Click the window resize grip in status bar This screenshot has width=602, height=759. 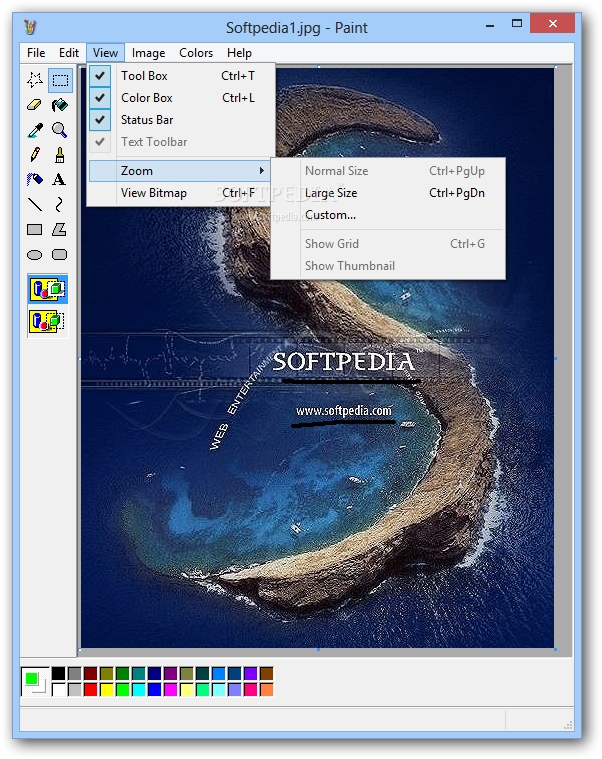569,726
